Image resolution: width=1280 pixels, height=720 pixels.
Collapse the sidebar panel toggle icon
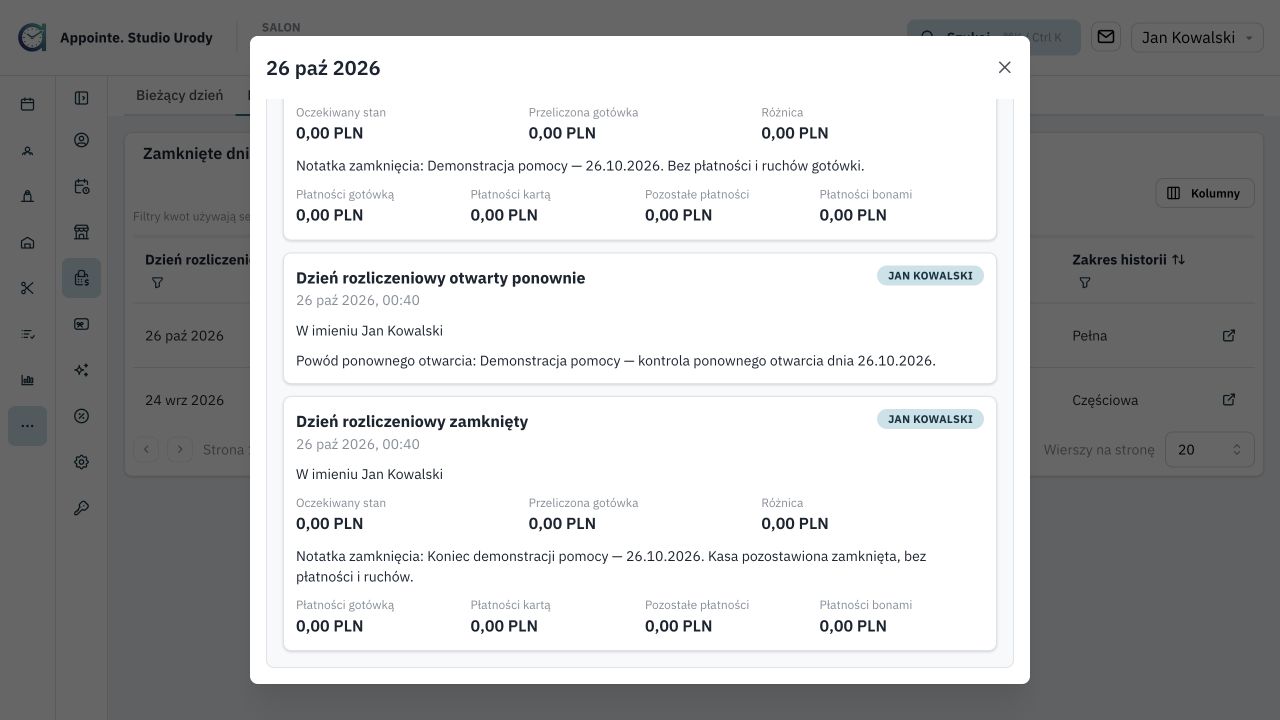(x=82, y=98)
